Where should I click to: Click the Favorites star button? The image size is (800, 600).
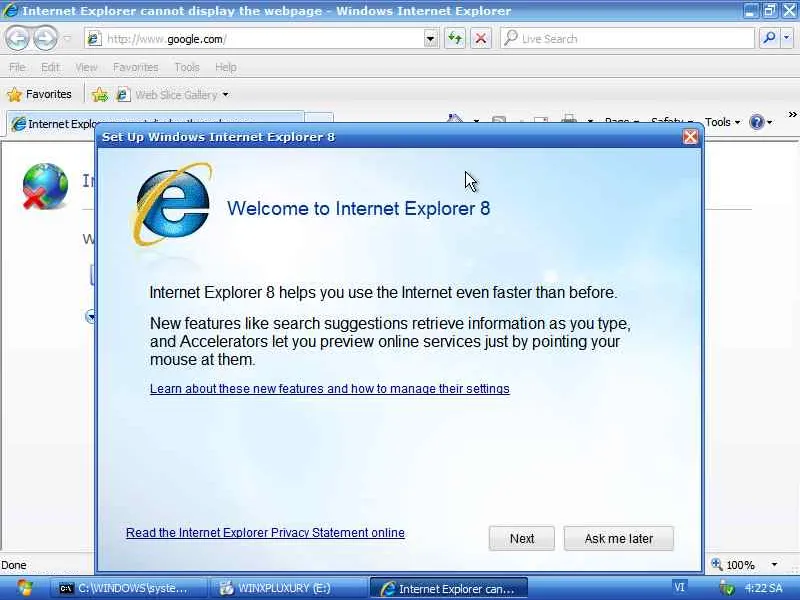pyautogui.click(x=39, y=94)
